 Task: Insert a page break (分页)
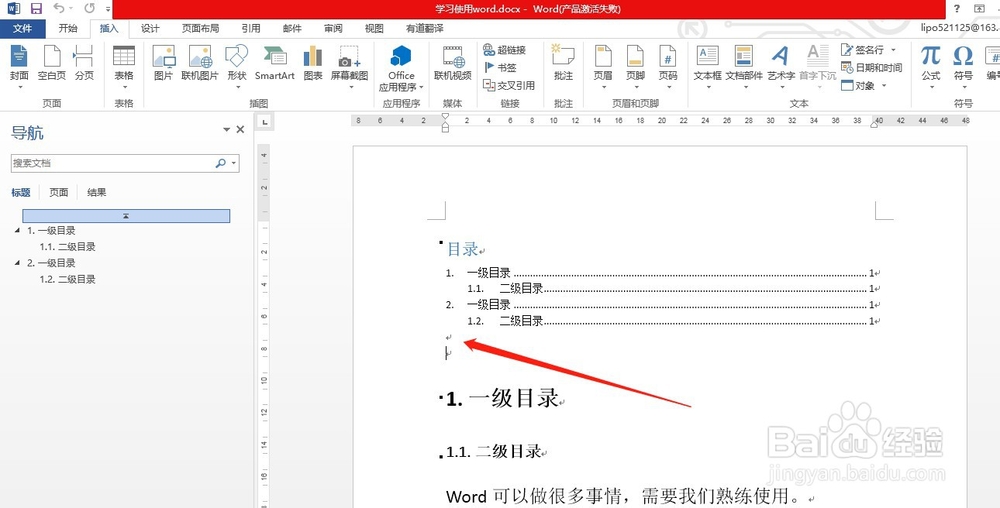click(x=84, y=64)
